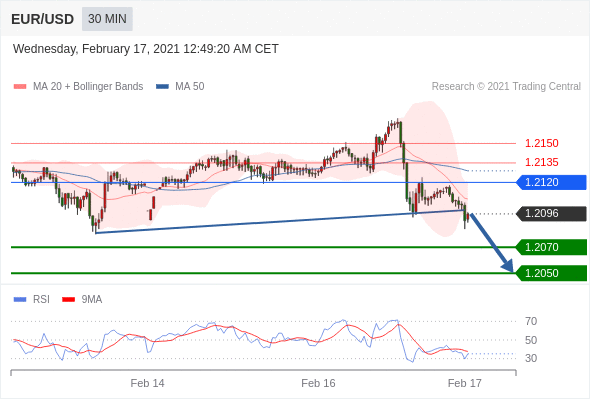The width and height of the screenshot is (590, 400).
Task: Click the Research Trading Central copyright text
Action: point(506,87)
